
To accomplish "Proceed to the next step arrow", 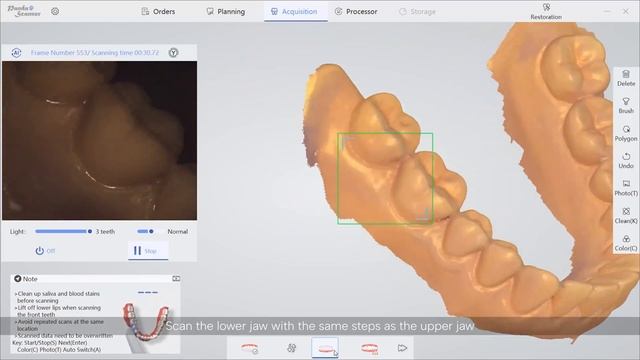I will click(402, 348).
